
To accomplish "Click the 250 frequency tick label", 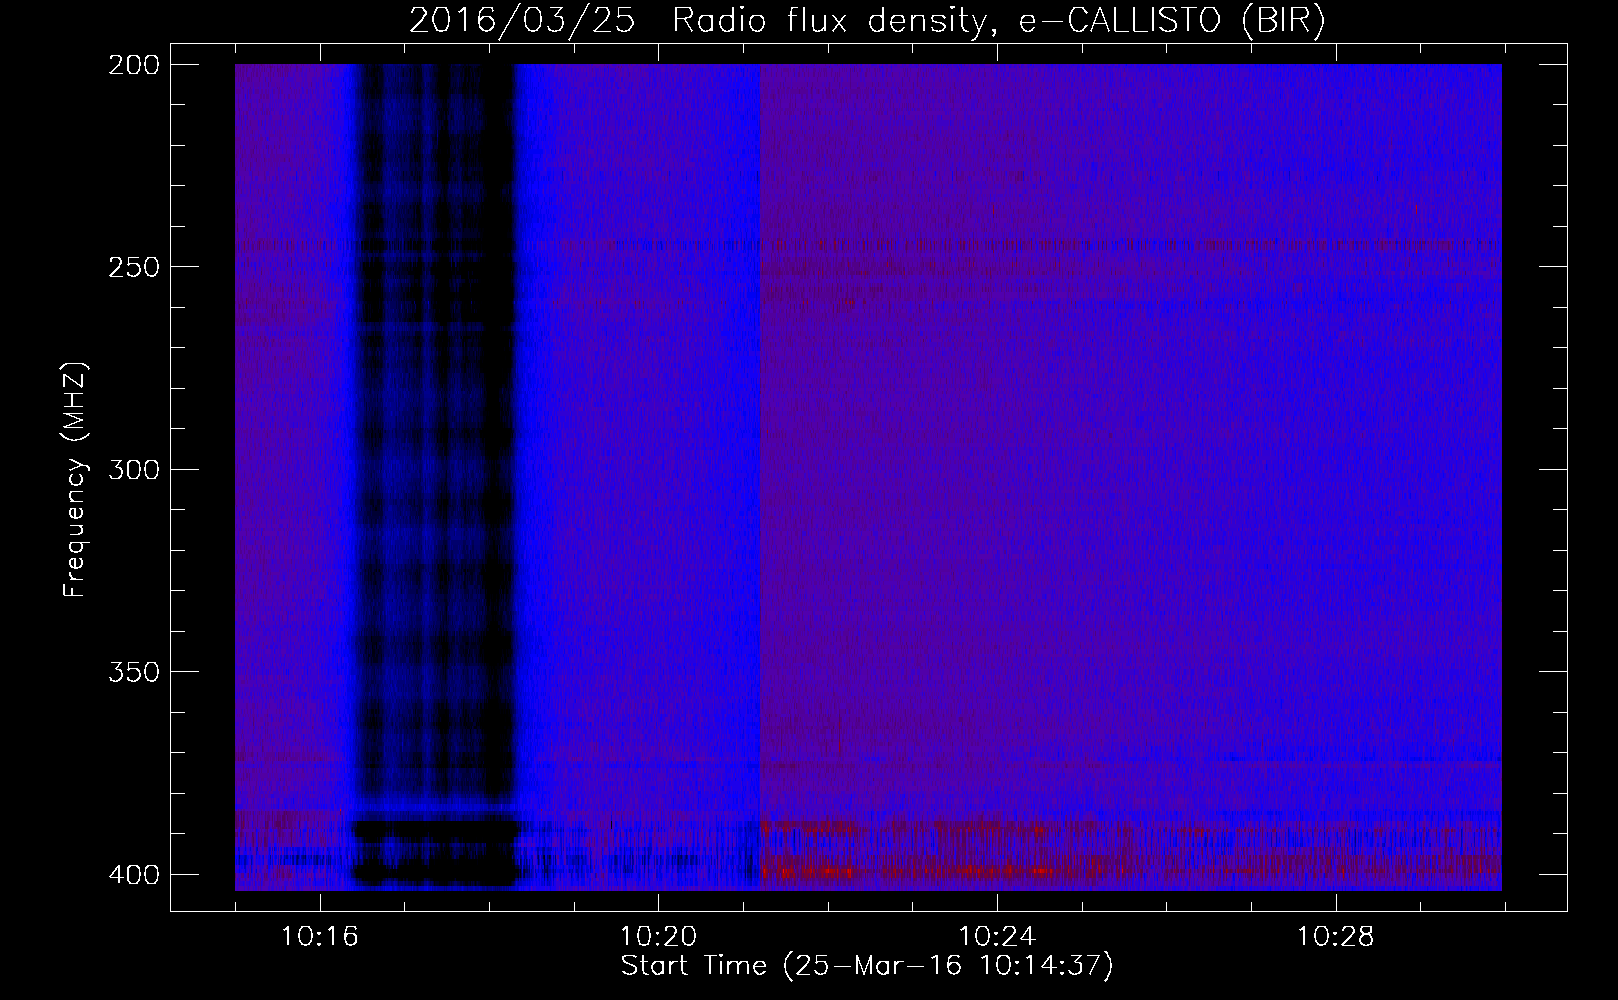I will pos(133,267).
